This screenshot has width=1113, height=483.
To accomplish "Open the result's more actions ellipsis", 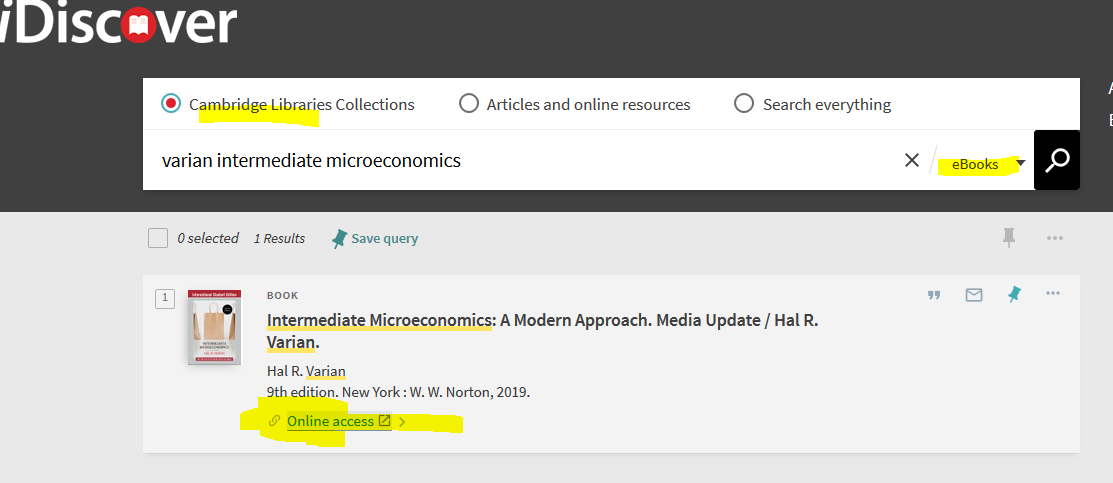I will (x=1053, y=293).
